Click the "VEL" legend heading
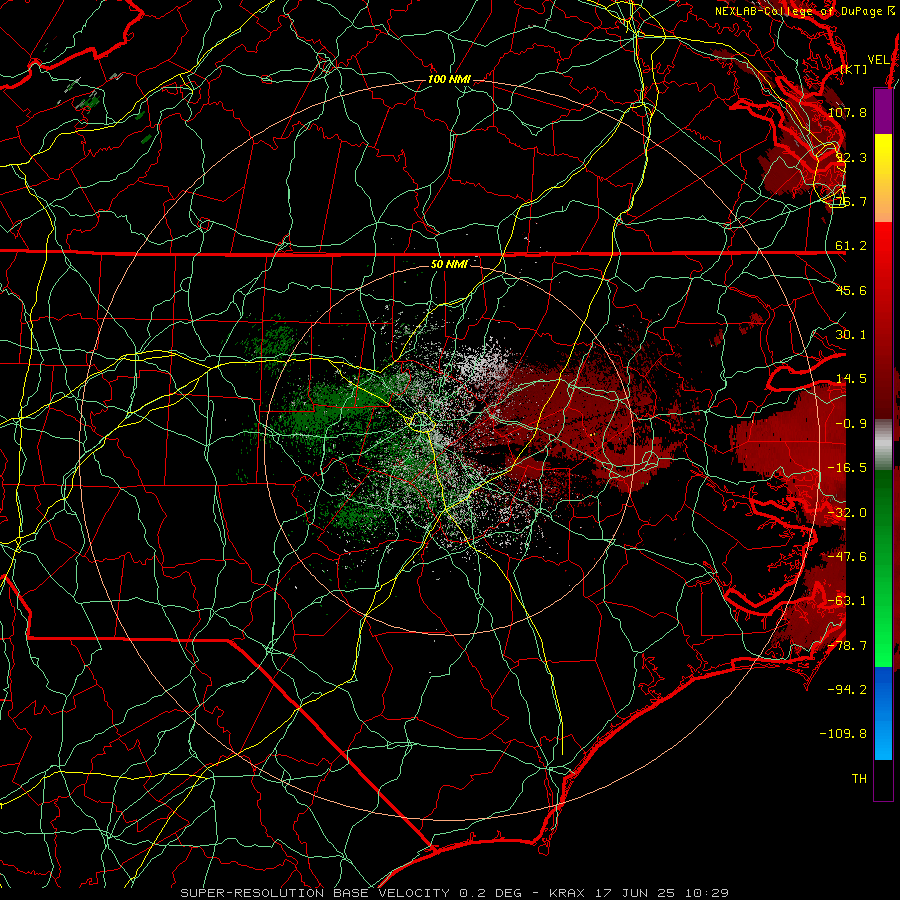This screenshot has height=900, width=900. (x=878, y=59)
